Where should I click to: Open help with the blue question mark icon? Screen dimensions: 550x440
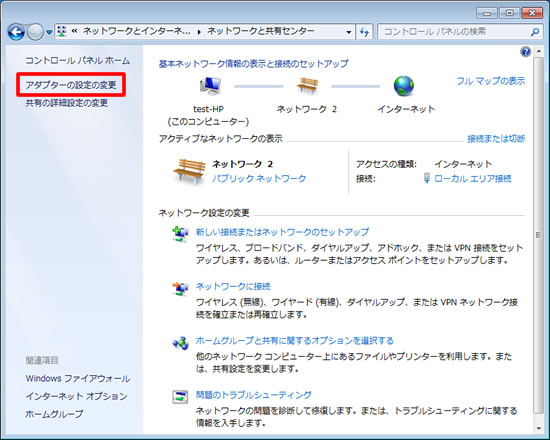coord(525,52)
